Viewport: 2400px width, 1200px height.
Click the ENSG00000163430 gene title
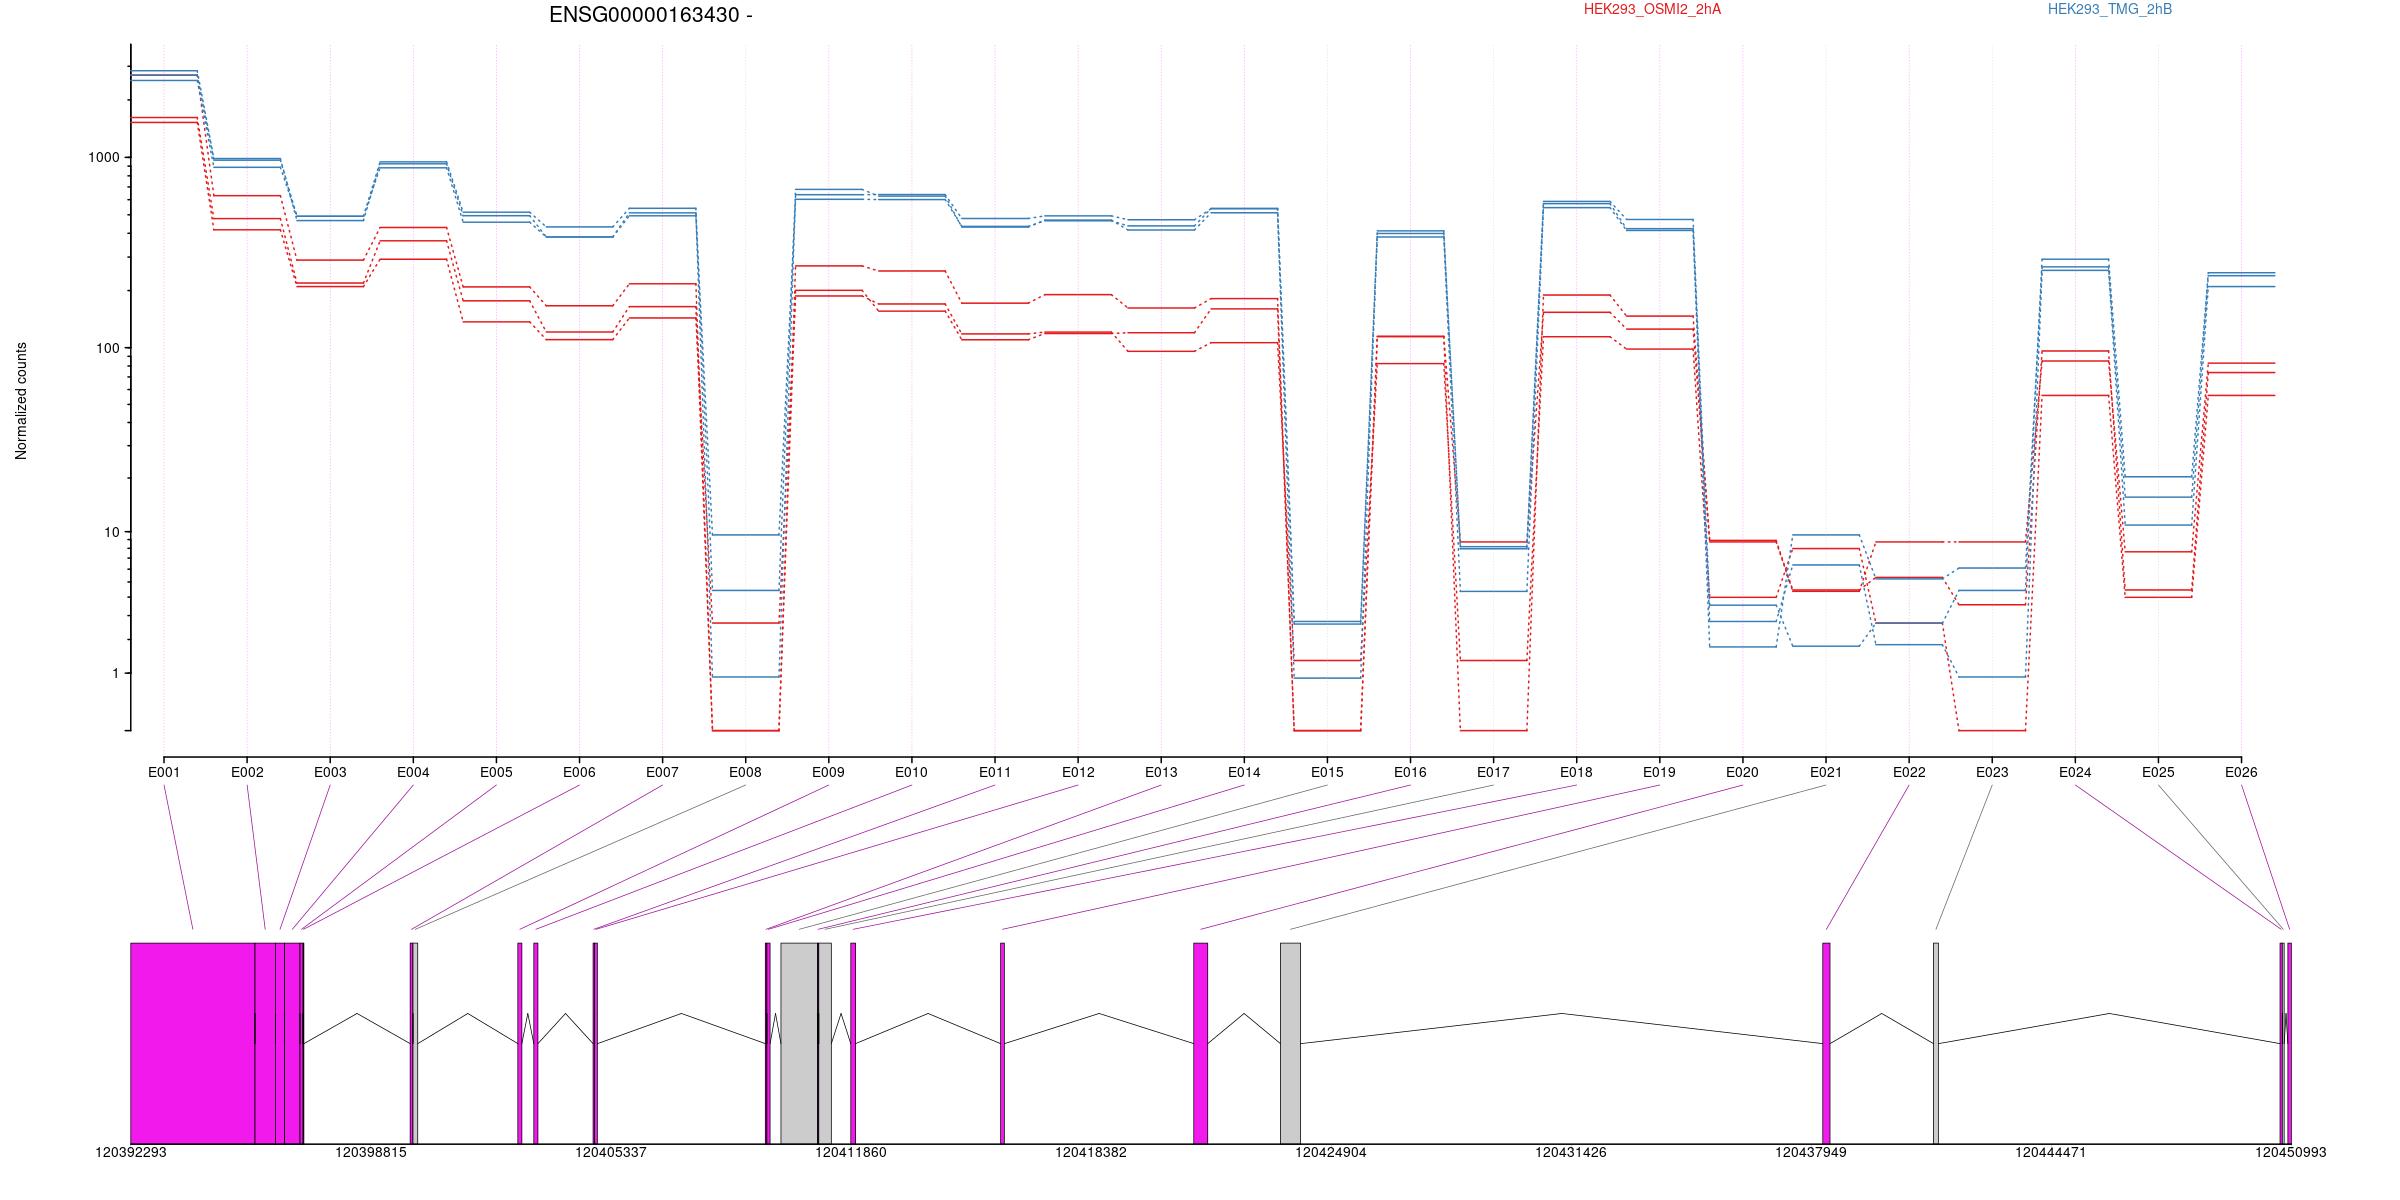tap(651, 15)
